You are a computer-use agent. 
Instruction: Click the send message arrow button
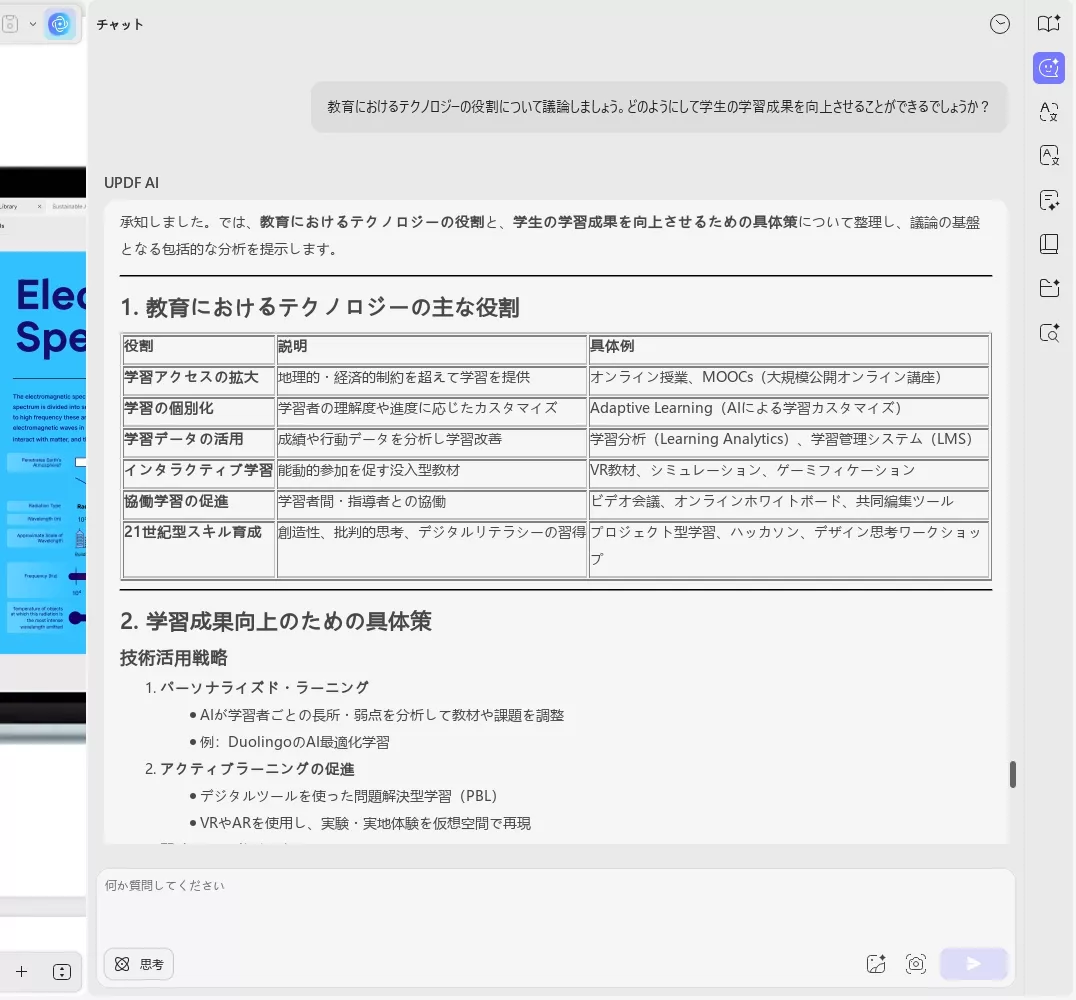point(973,964)
